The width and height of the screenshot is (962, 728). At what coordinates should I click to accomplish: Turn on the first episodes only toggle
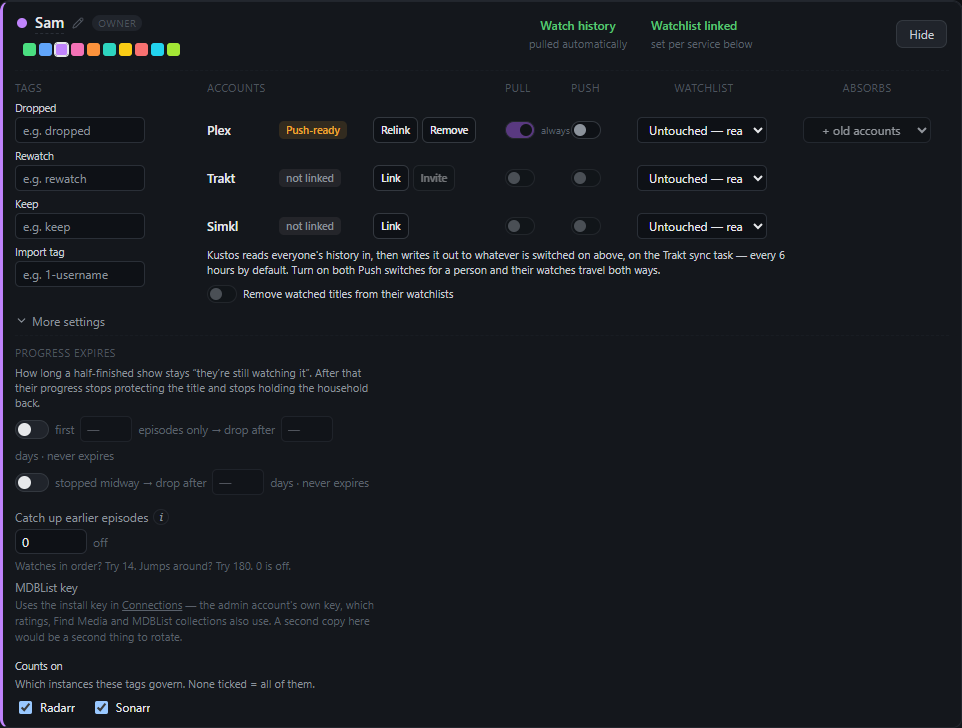[32, 430]
